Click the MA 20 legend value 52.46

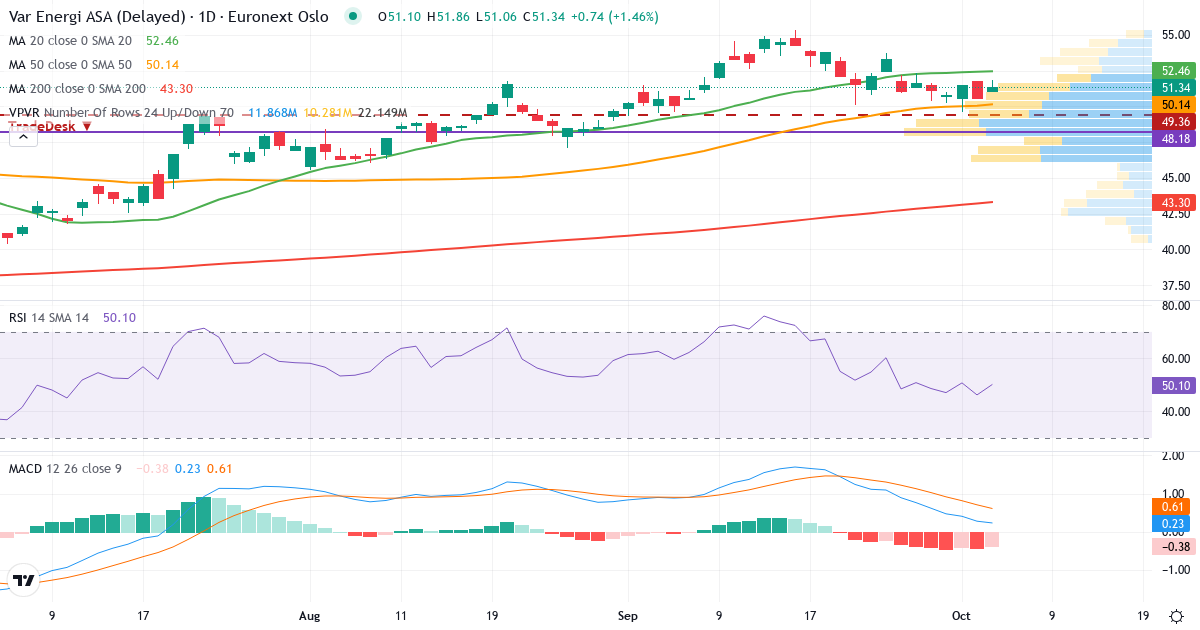coord(162,41)
